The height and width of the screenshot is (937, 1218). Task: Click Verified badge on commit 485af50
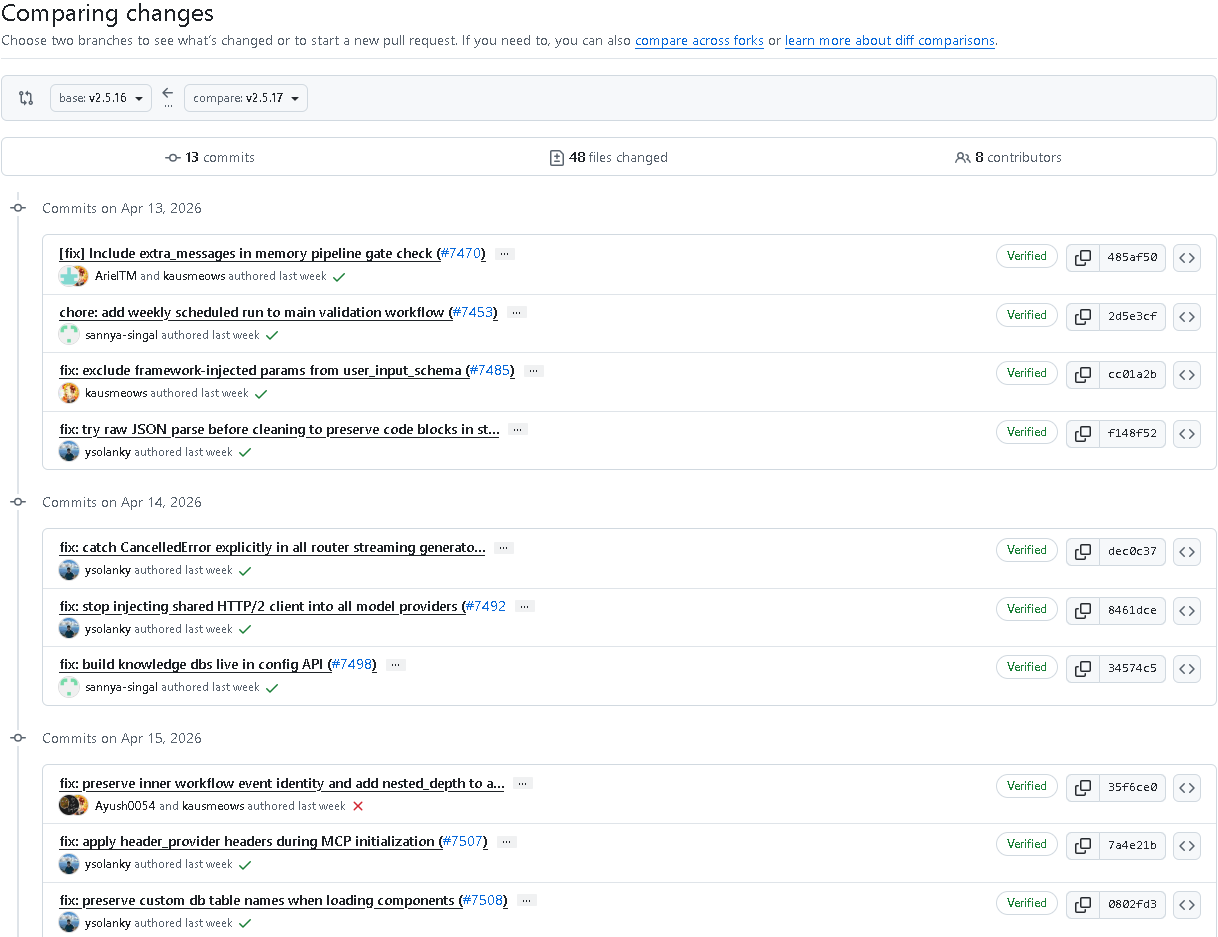[x=1026, y=256]
